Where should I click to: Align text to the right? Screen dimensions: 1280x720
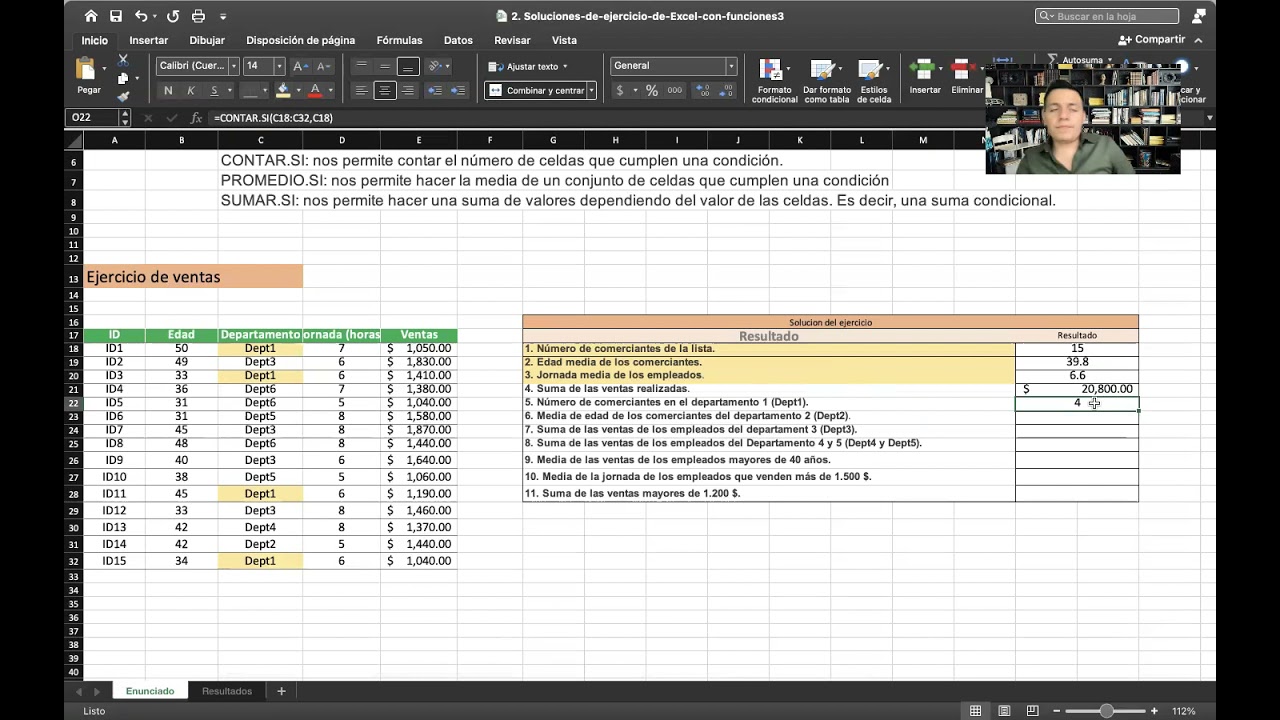(407, 90)
